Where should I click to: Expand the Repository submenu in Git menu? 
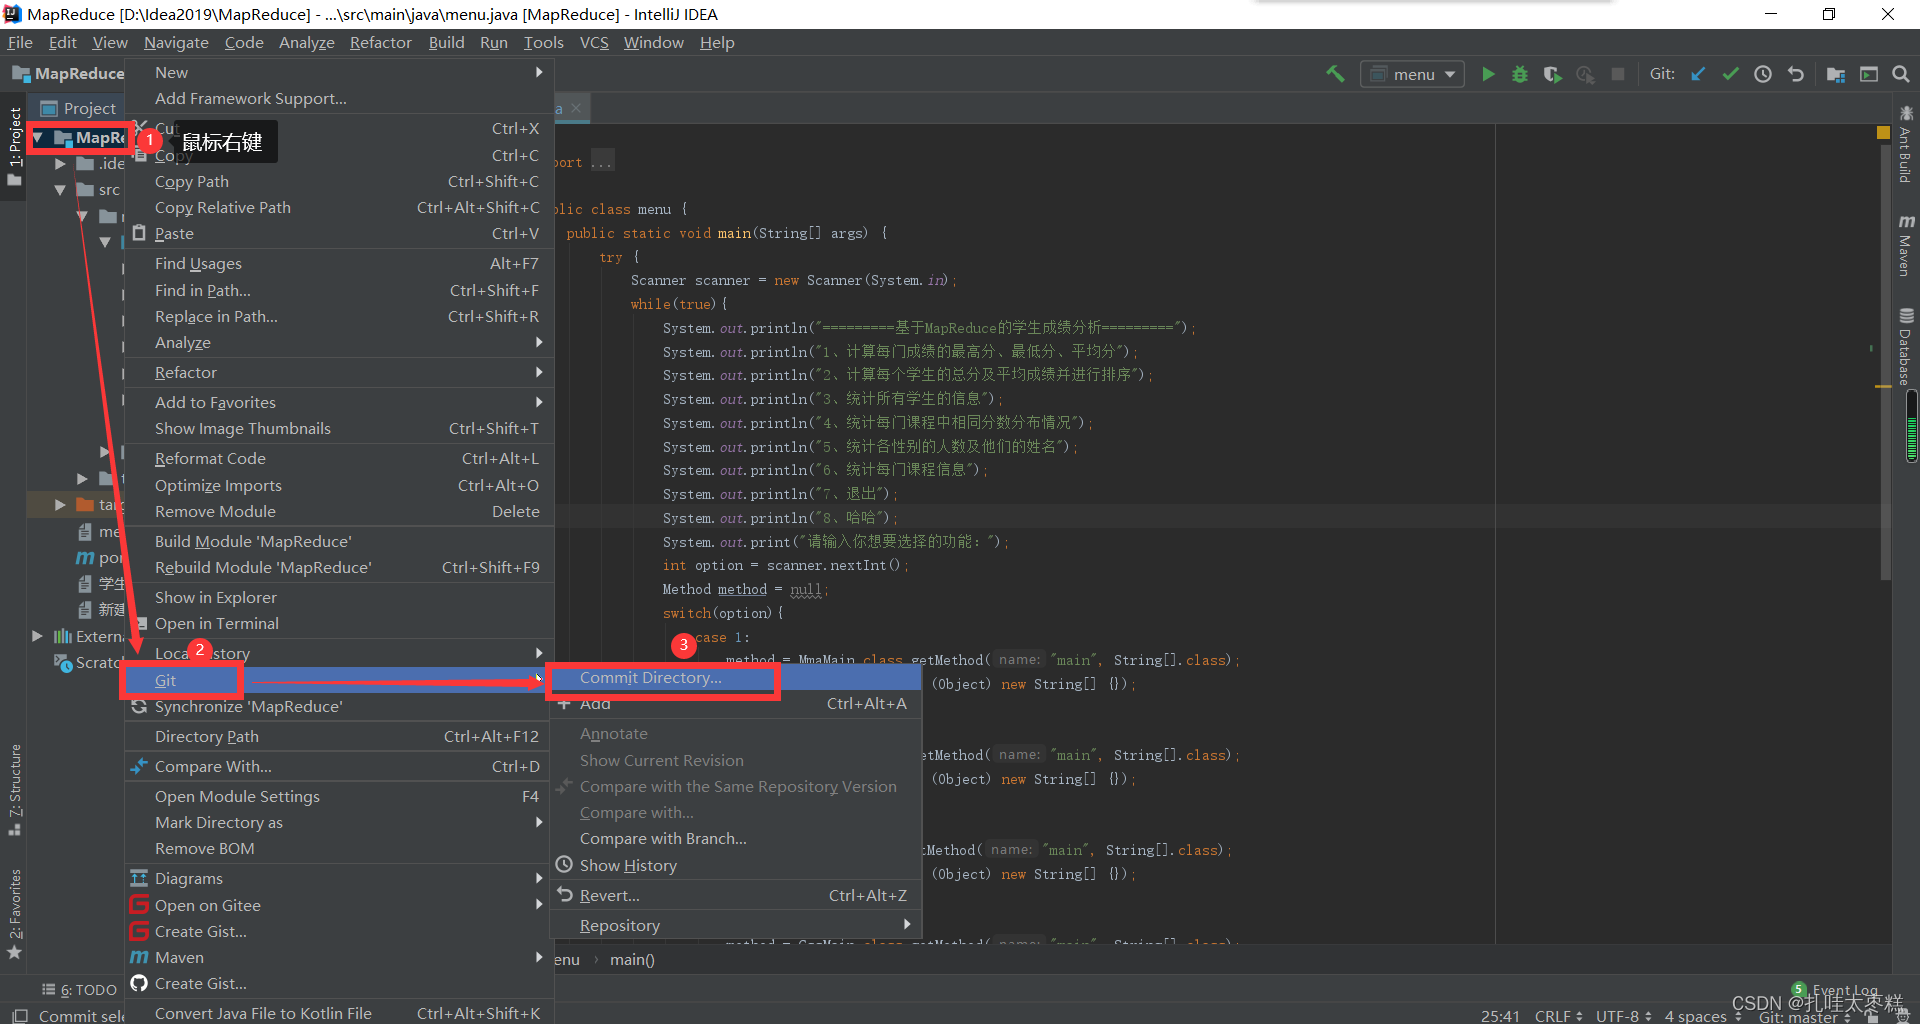736,925
